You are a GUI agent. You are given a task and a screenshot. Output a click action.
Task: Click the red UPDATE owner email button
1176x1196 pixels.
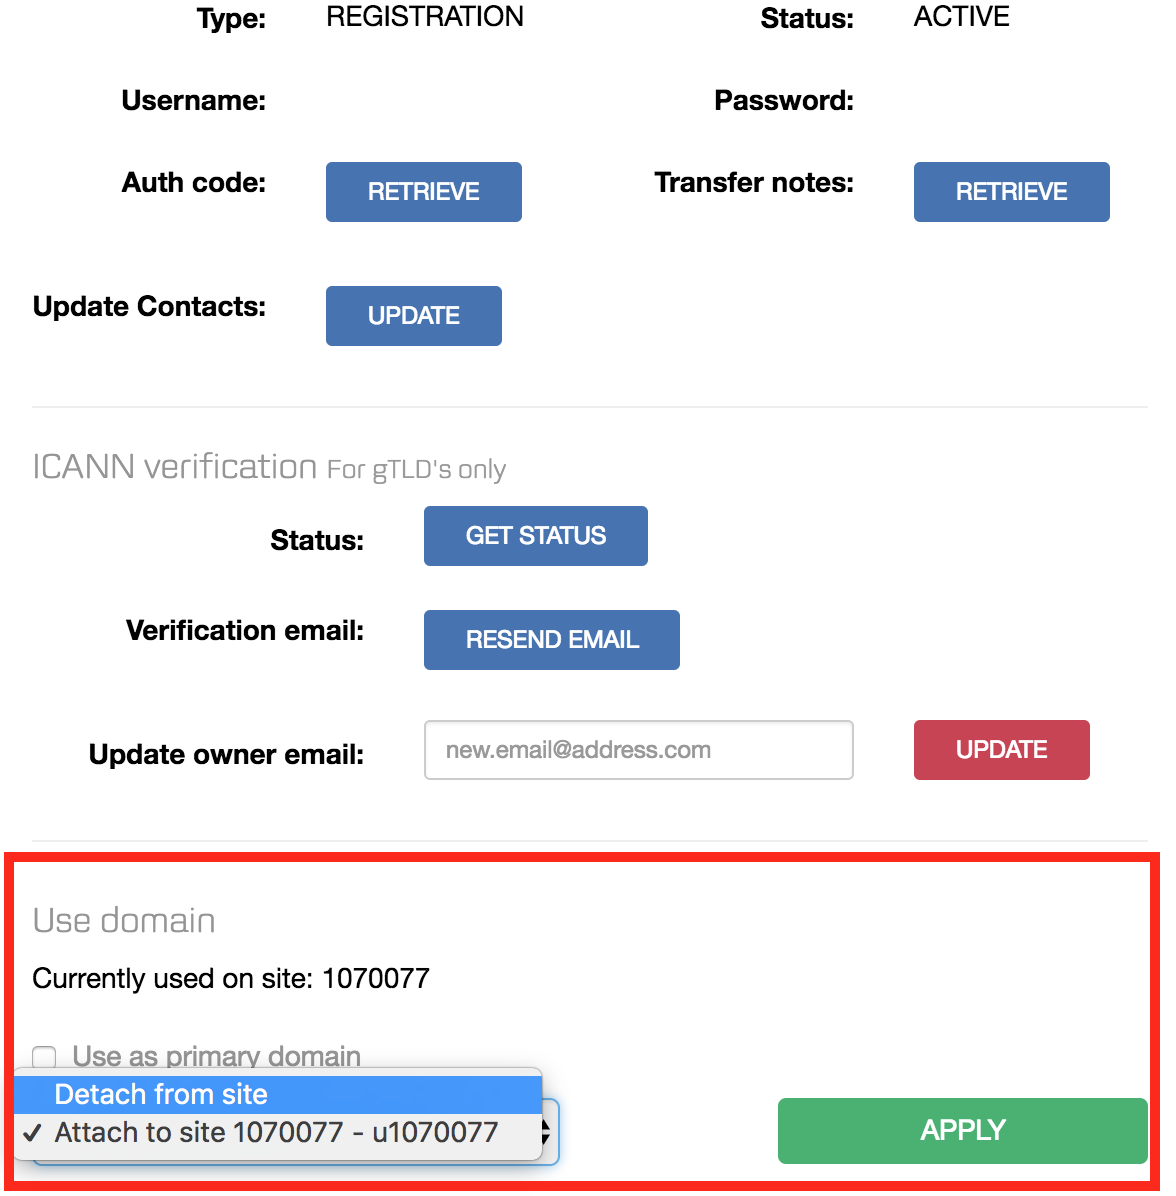1001,750
